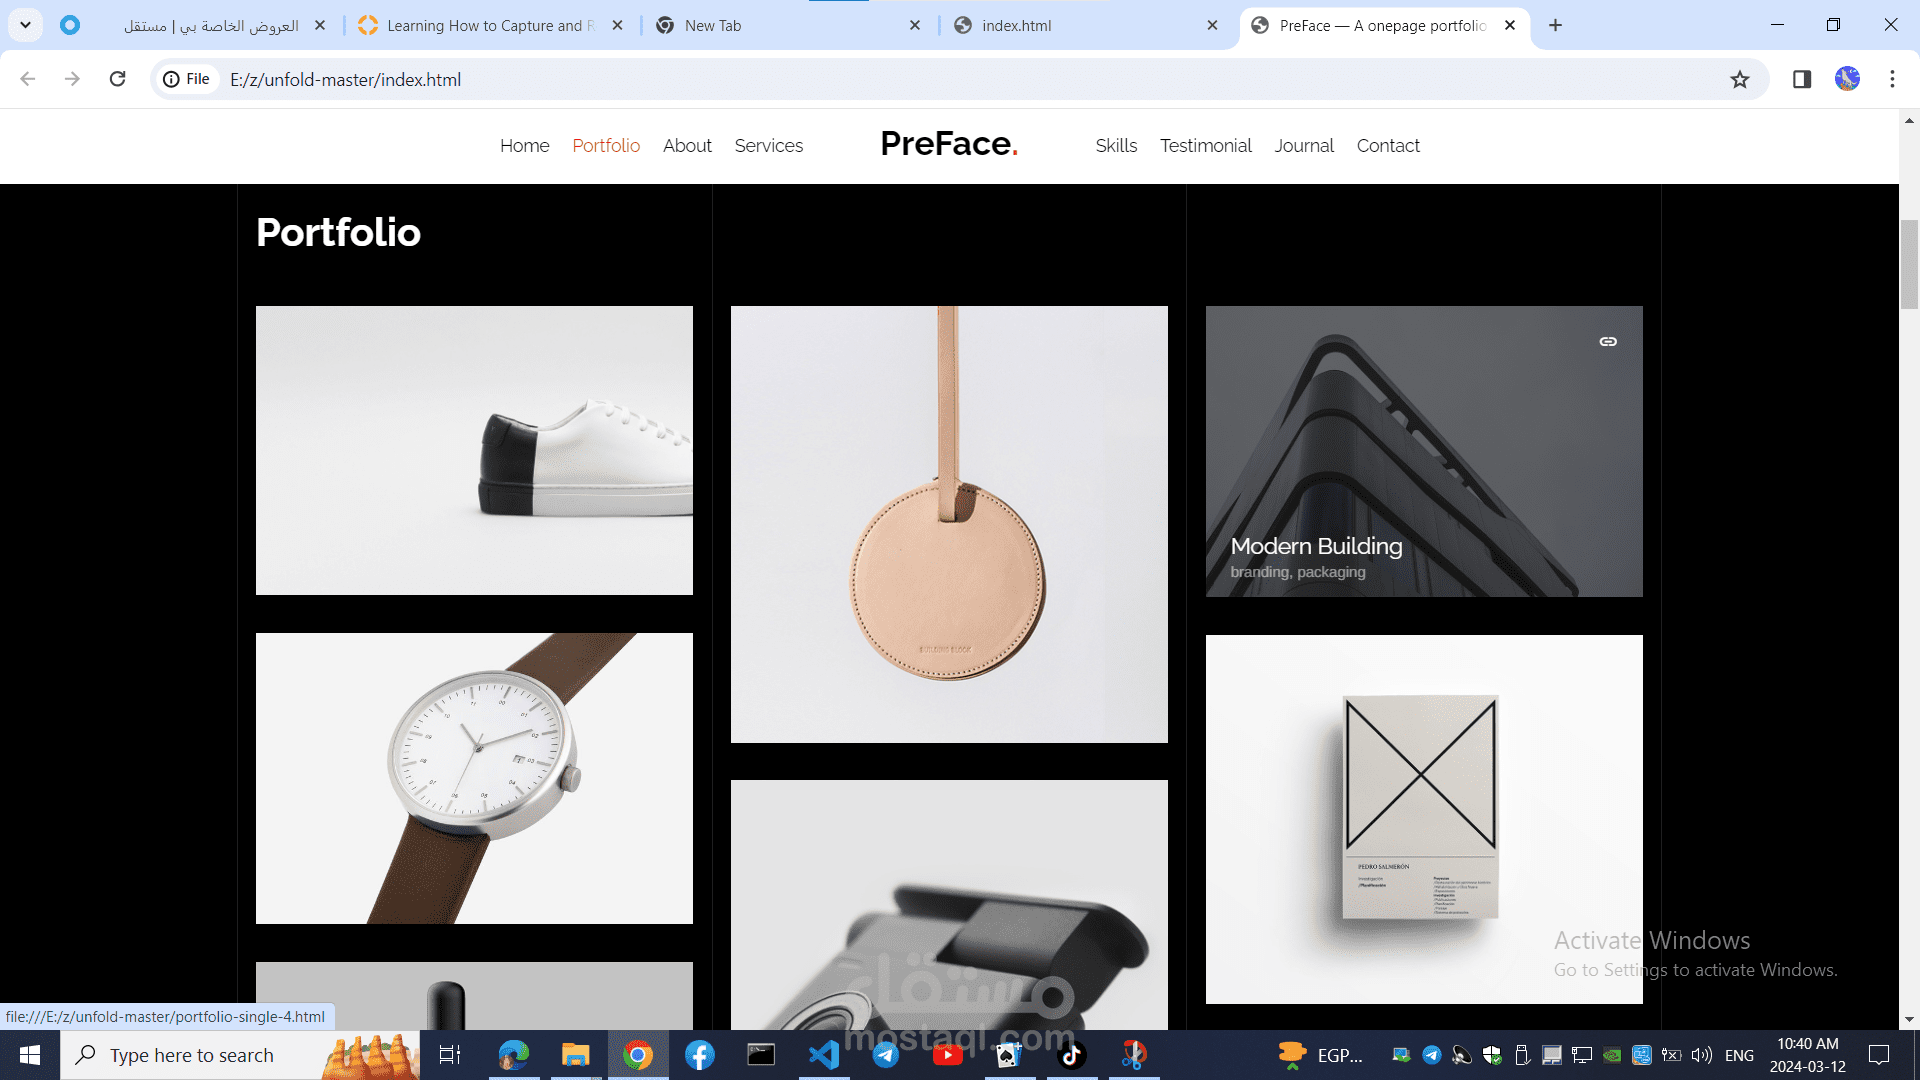Click the PreFace logo
The height and width of the screenshot is (1080, 1920).
[x=948, y=144]
